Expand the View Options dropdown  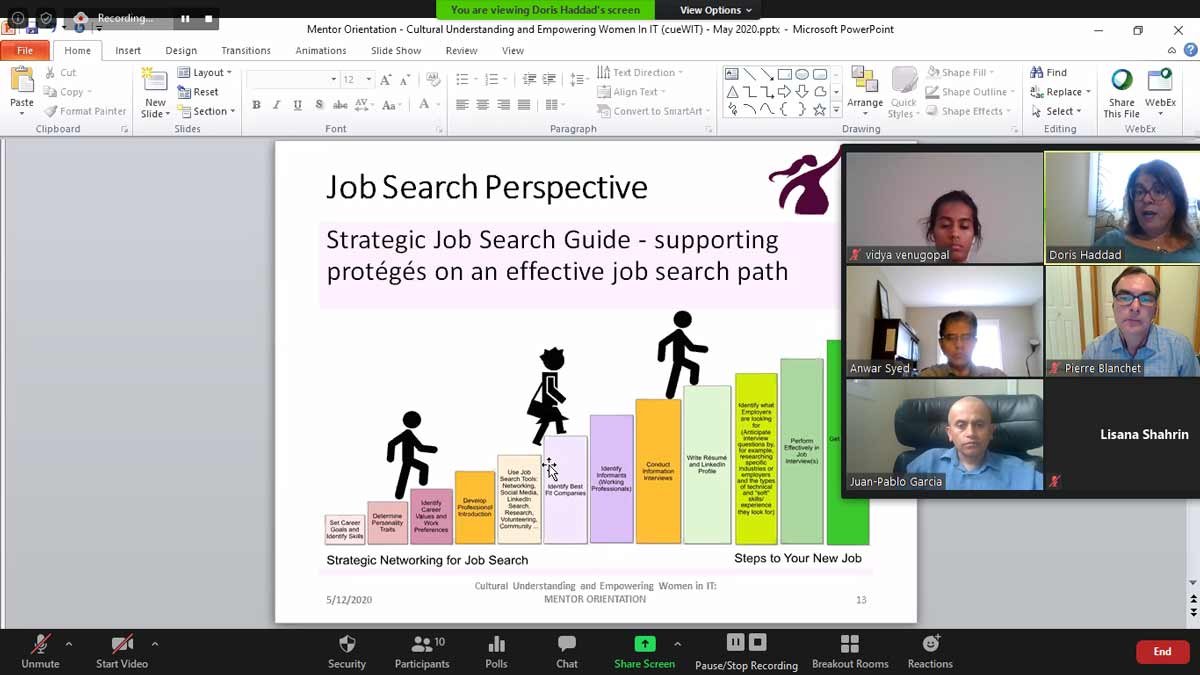[715, 10]
